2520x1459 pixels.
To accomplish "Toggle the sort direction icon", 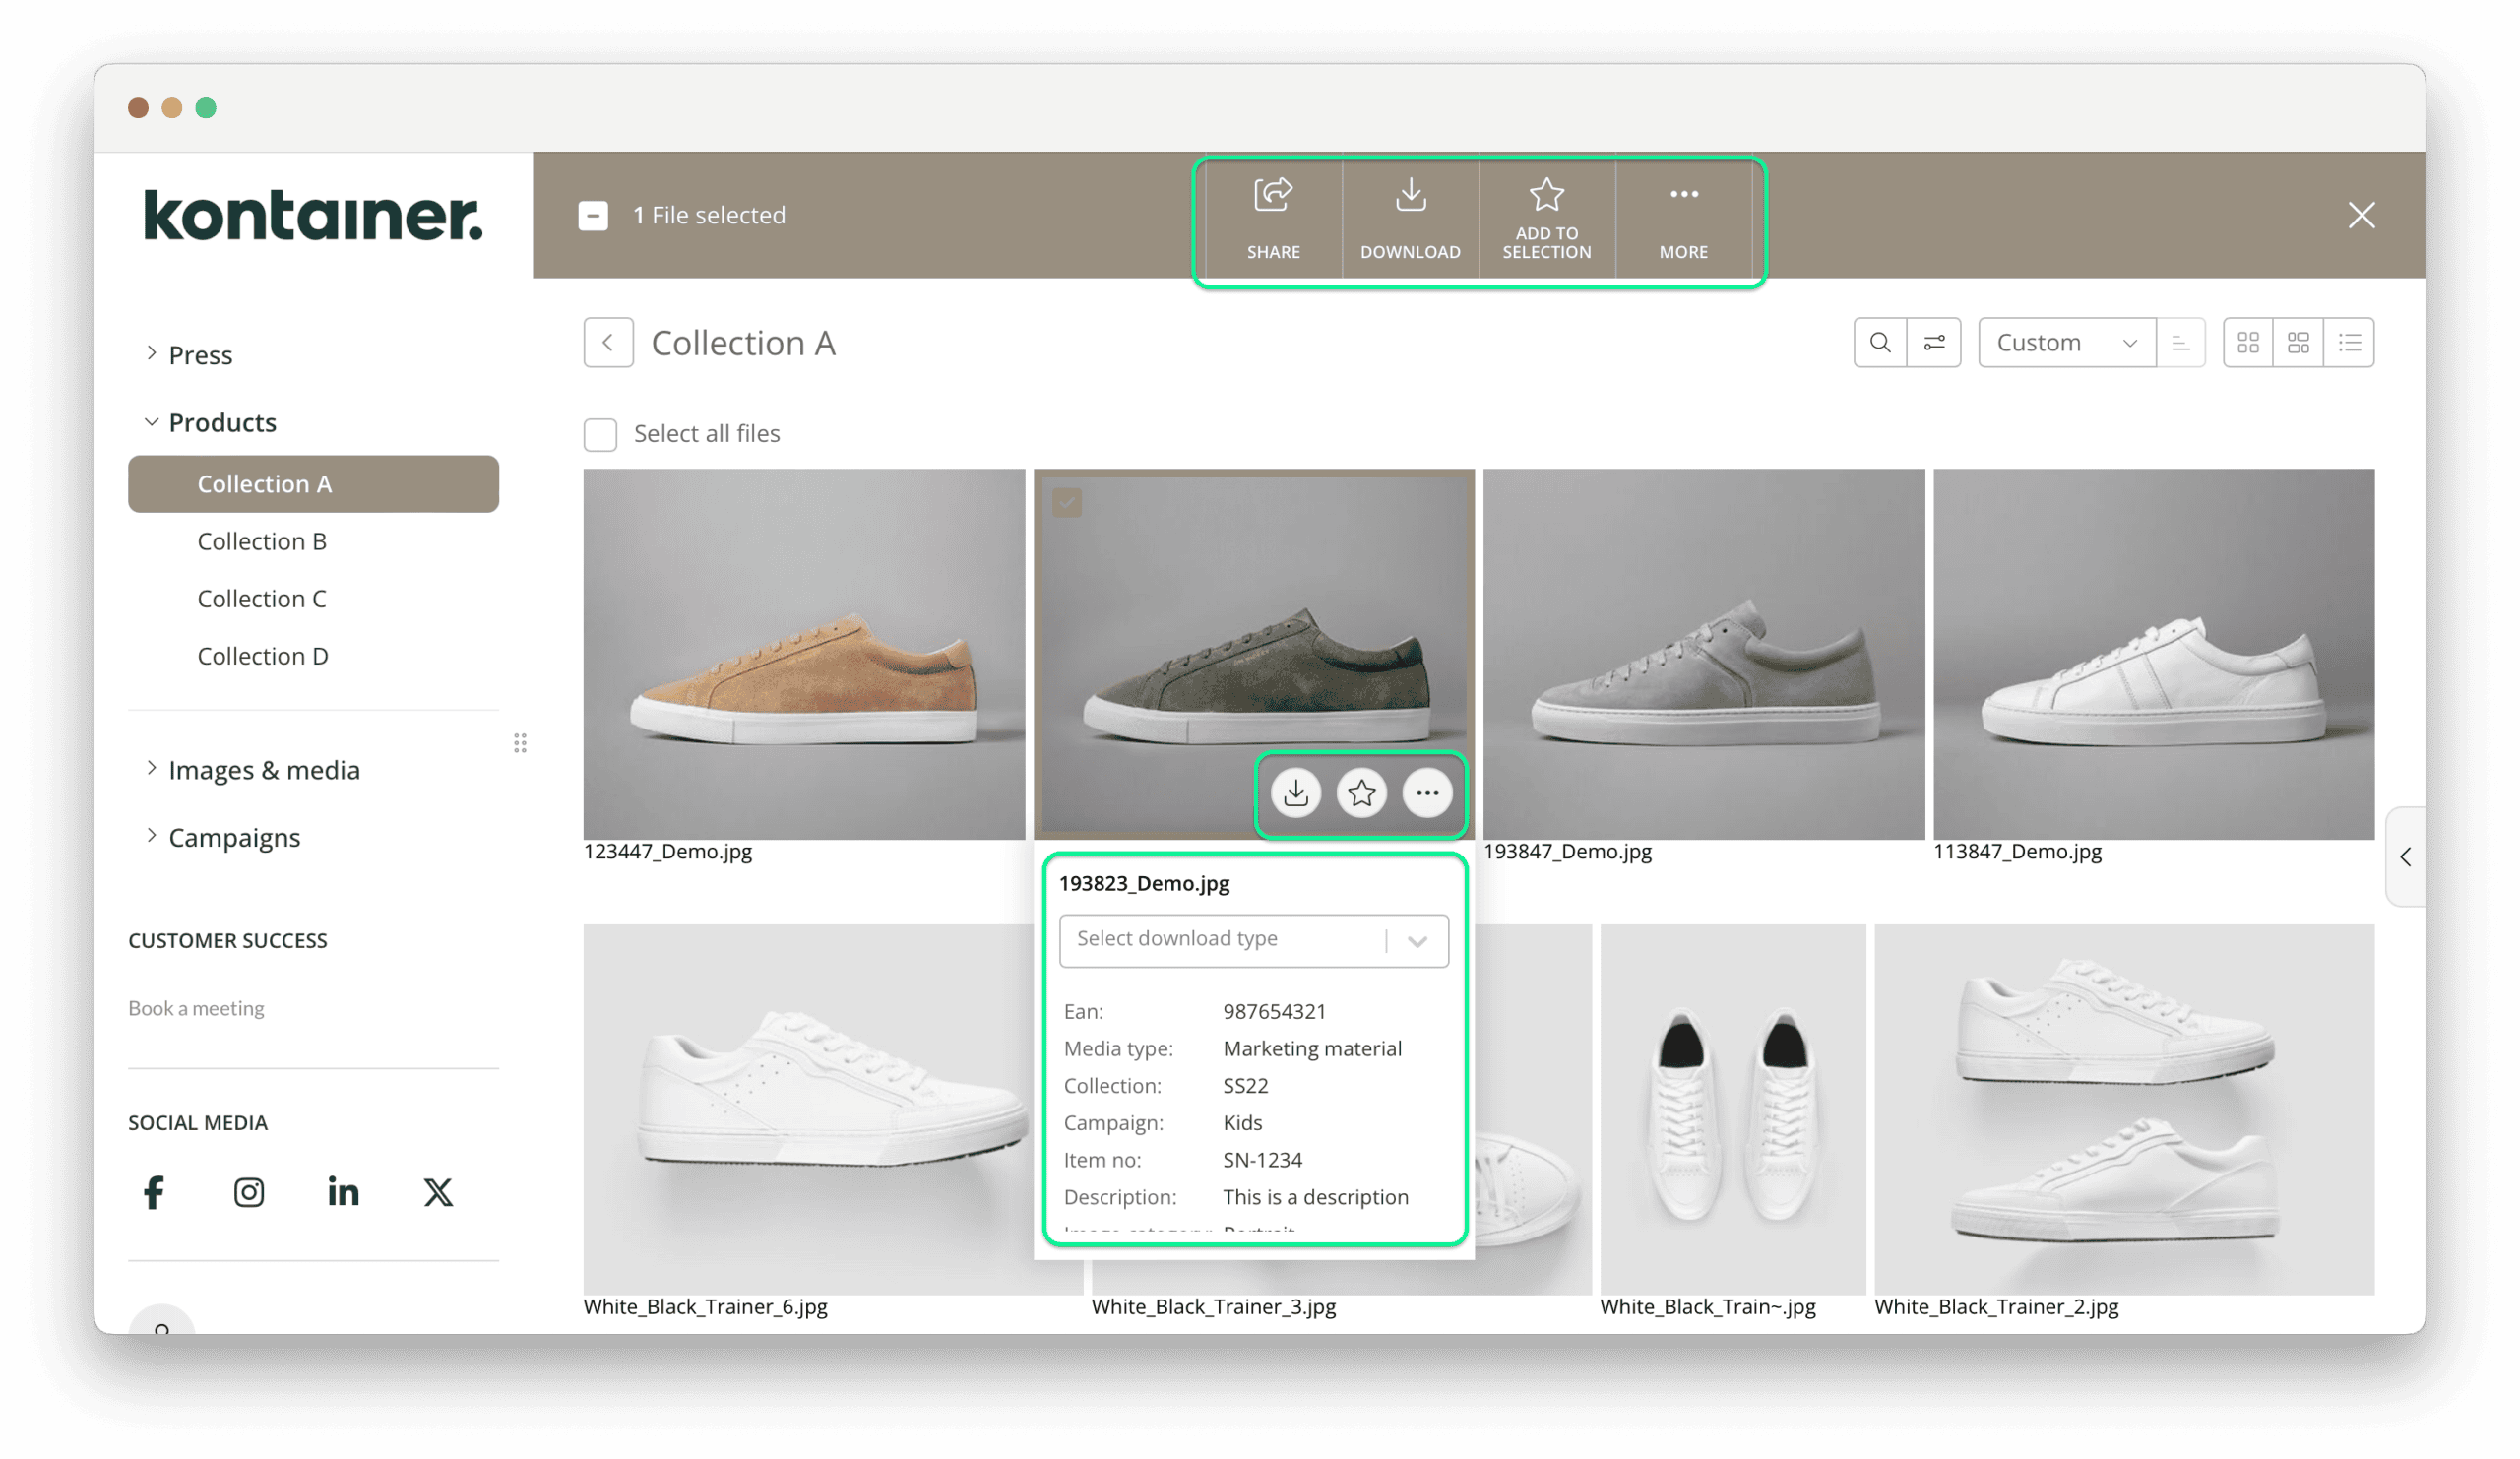I will (2180, 342).
